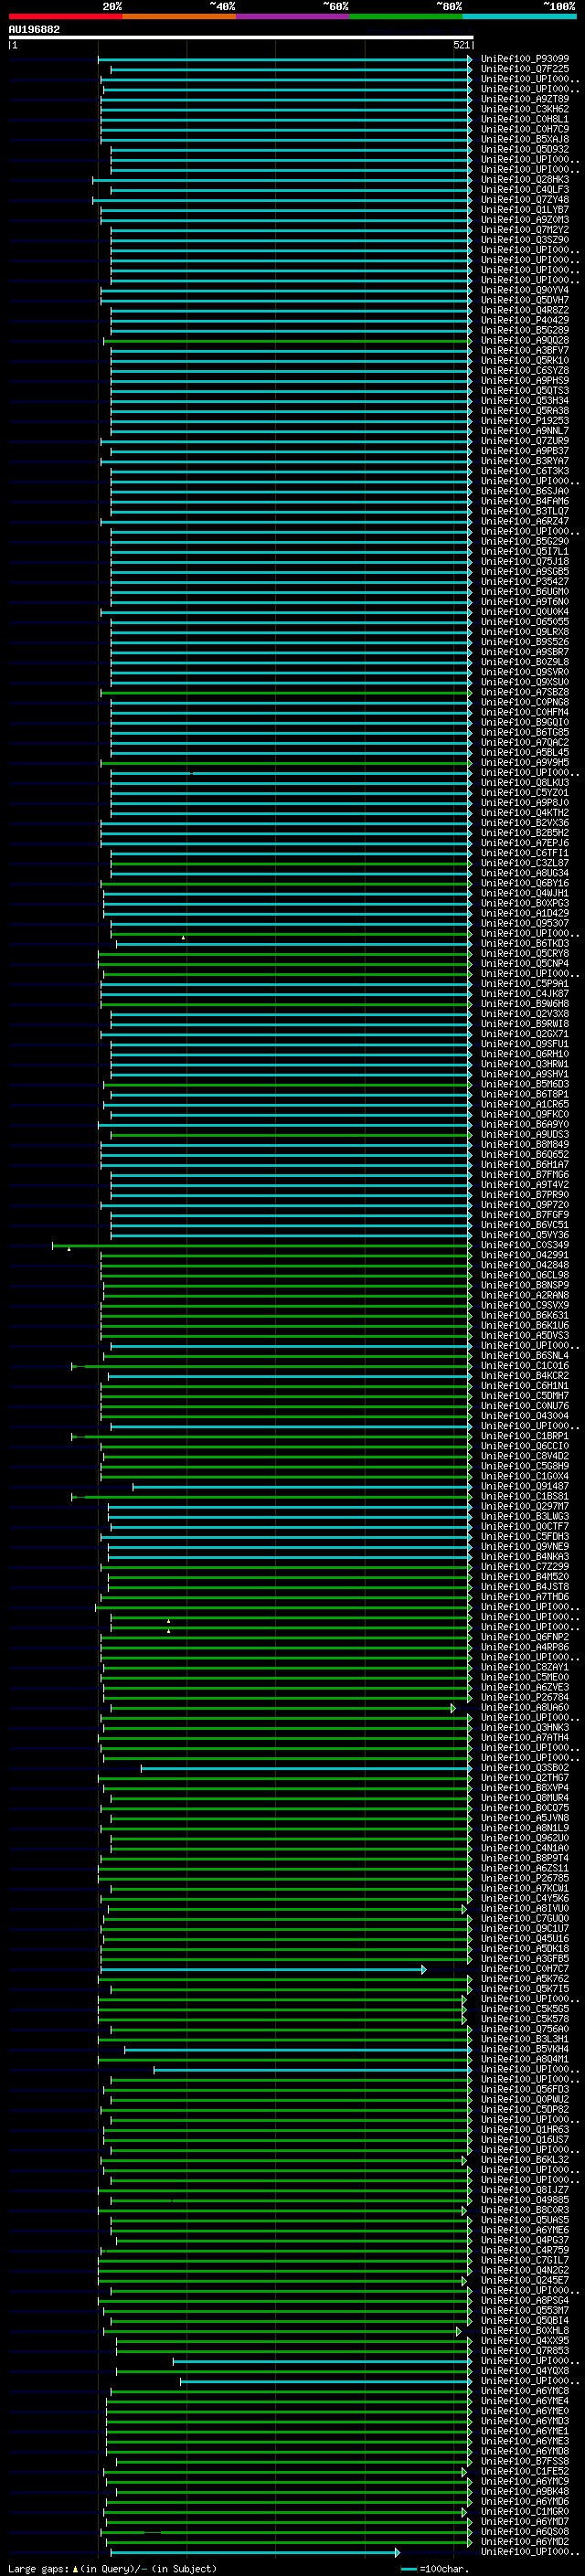
Task: Open the UniRef100_P93099 hit label
Action: [x=524, y=59]
